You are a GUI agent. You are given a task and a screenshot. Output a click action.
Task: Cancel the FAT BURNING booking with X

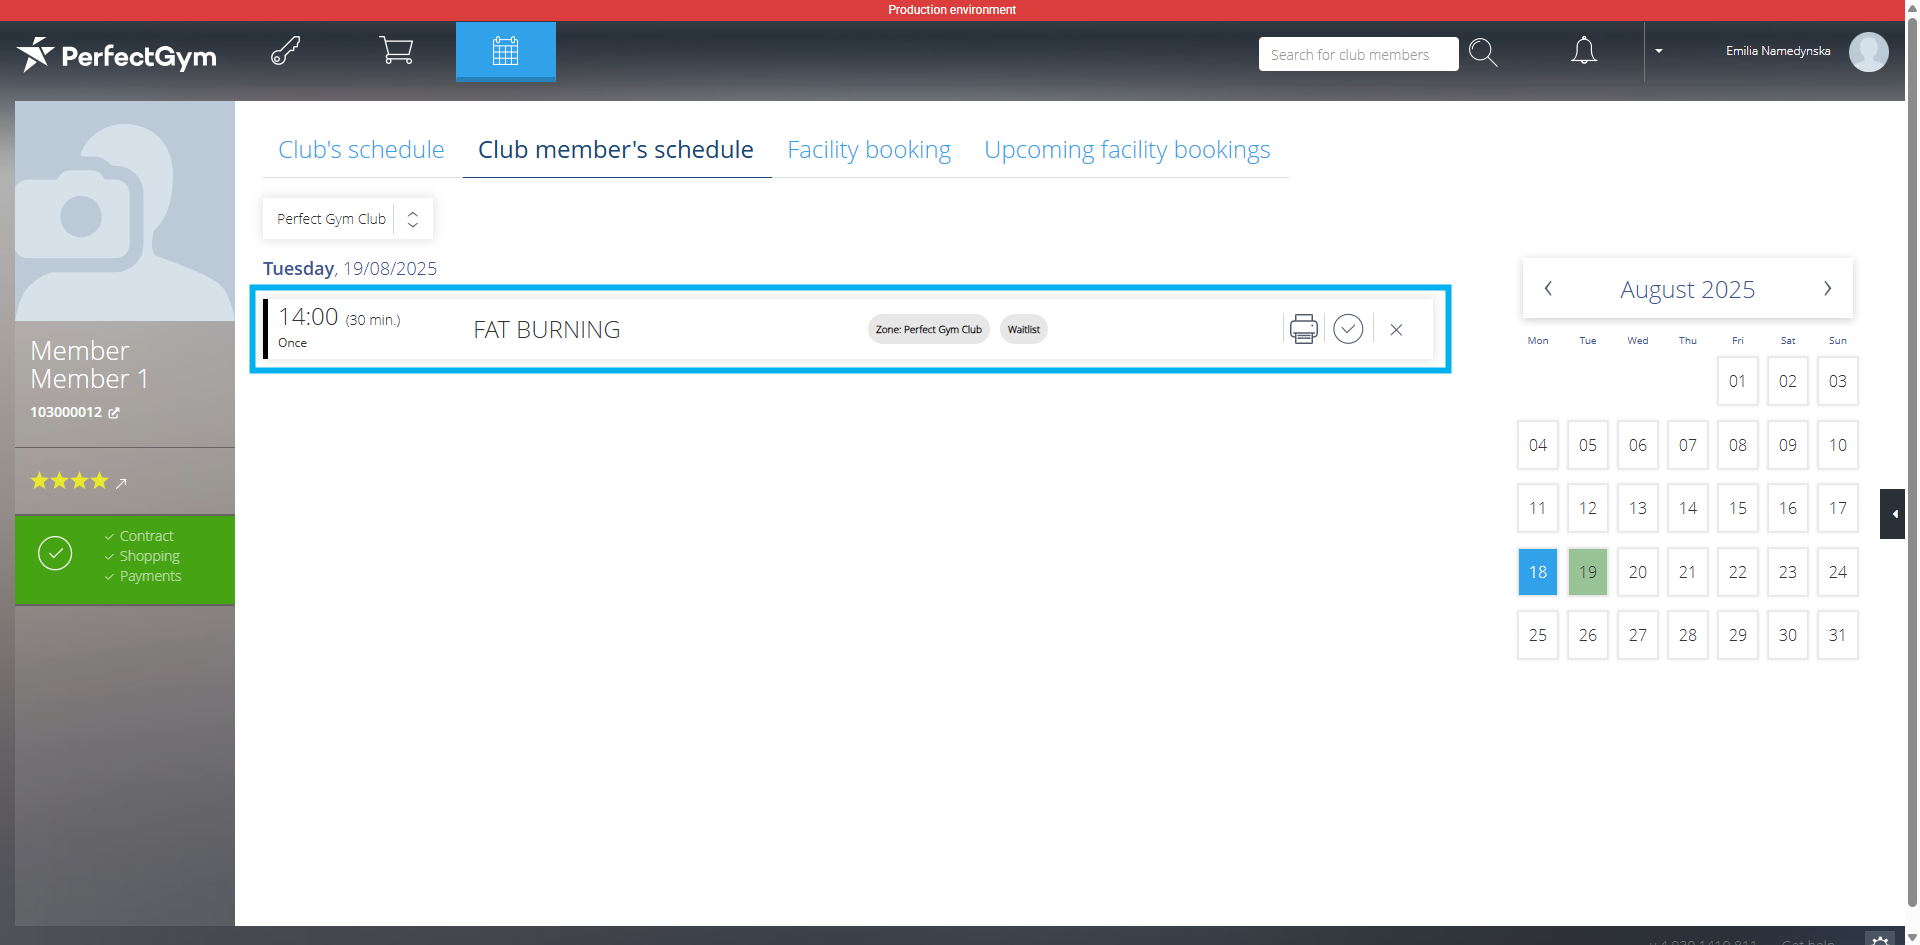pyautogui.click(x=1396, y=330)
